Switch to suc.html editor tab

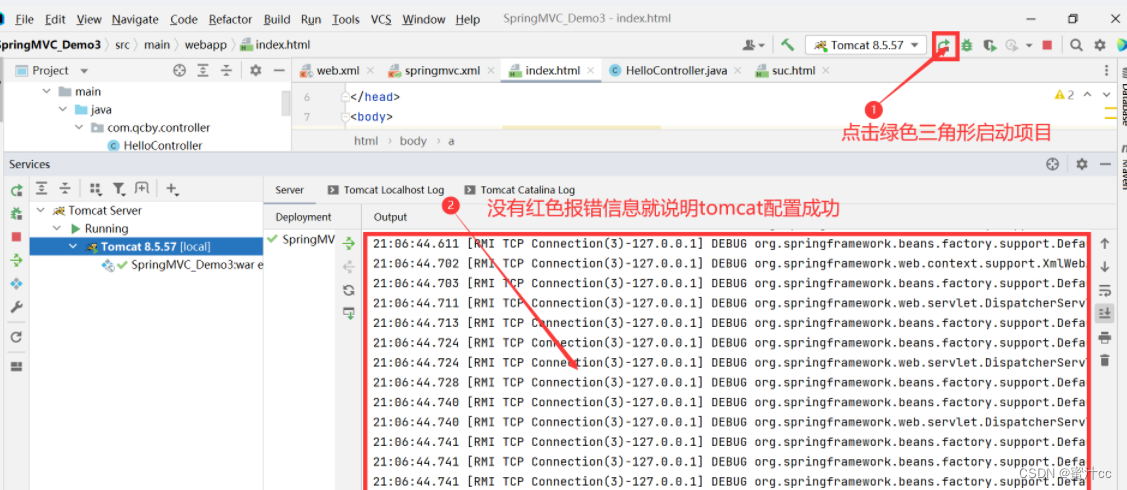tap(793, 70)
